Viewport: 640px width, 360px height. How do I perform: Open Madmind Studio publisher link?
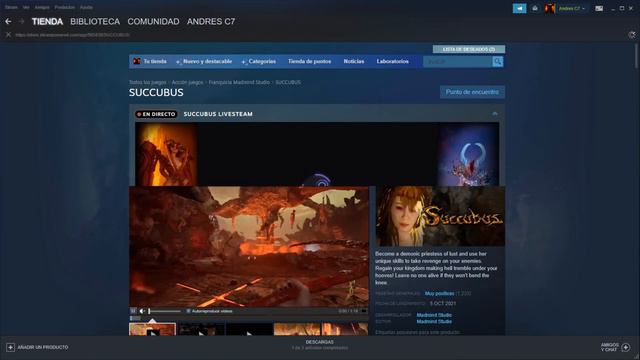434,322
